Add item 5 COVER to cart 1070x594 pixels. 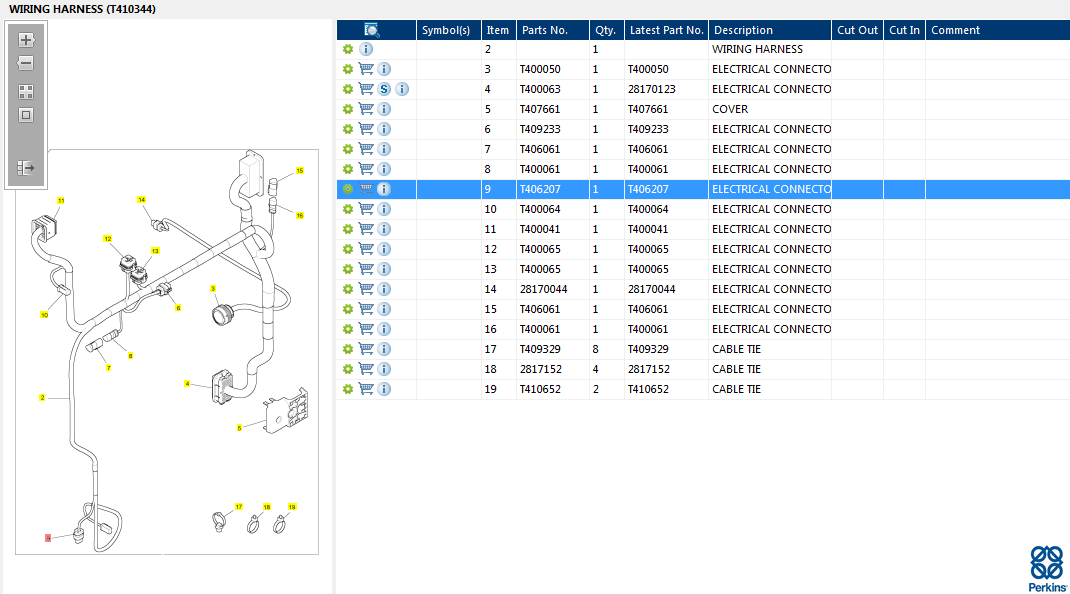366,109
